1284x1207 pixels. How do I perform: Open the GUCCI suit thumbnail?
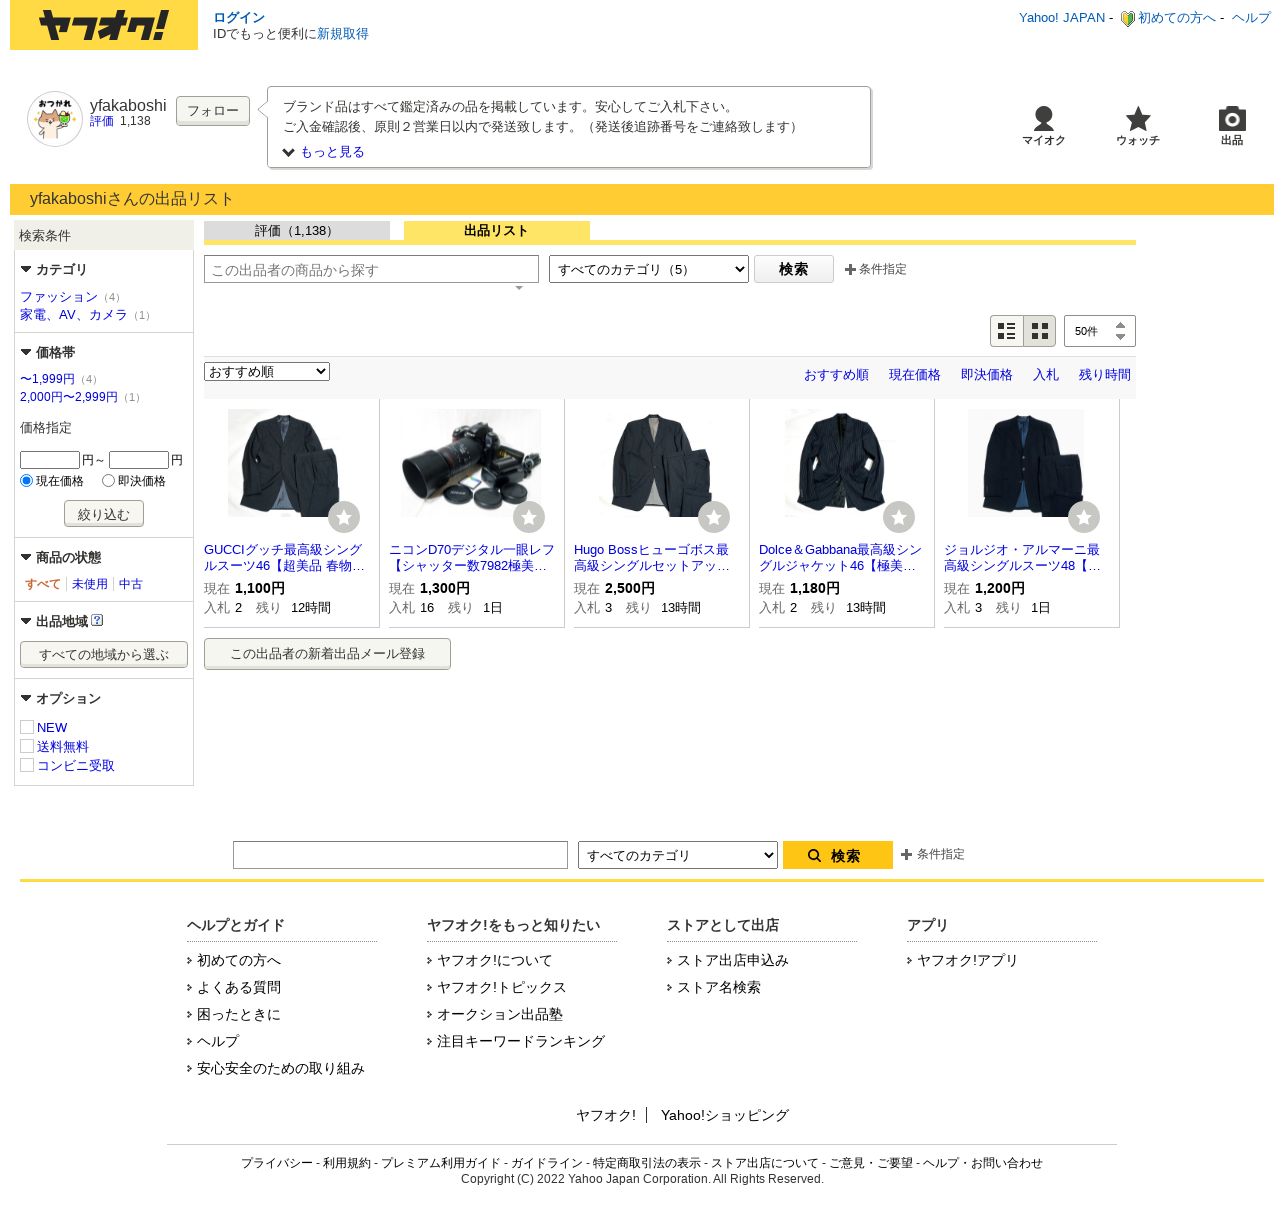pos(284,463)
